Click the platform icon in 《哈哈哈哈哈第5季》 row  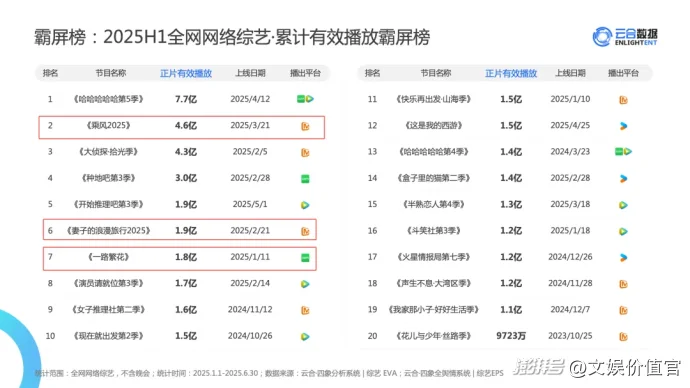click(305, 99)
